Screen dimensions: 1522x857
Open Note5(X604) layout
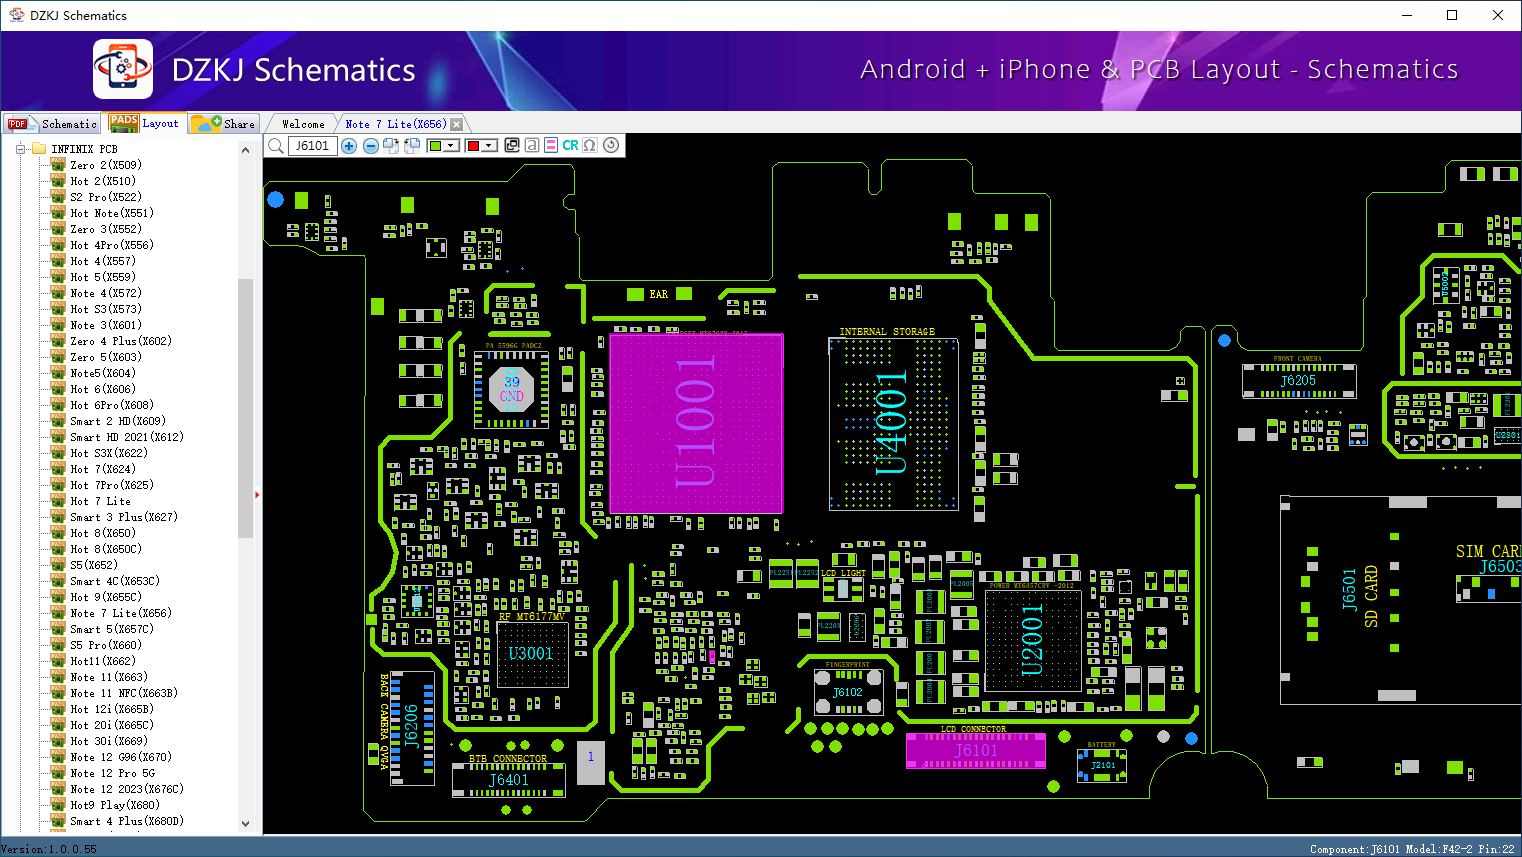click(x=103, y=373)
